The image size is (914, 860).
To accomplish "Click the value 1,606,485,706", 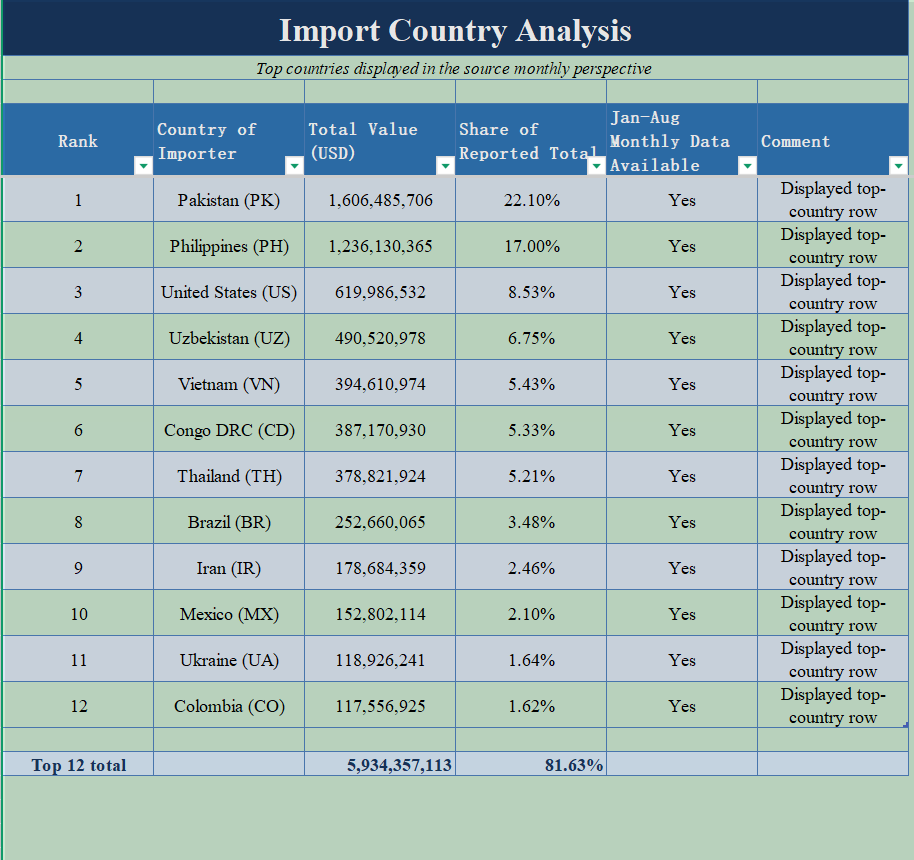I will pos(380,200).
